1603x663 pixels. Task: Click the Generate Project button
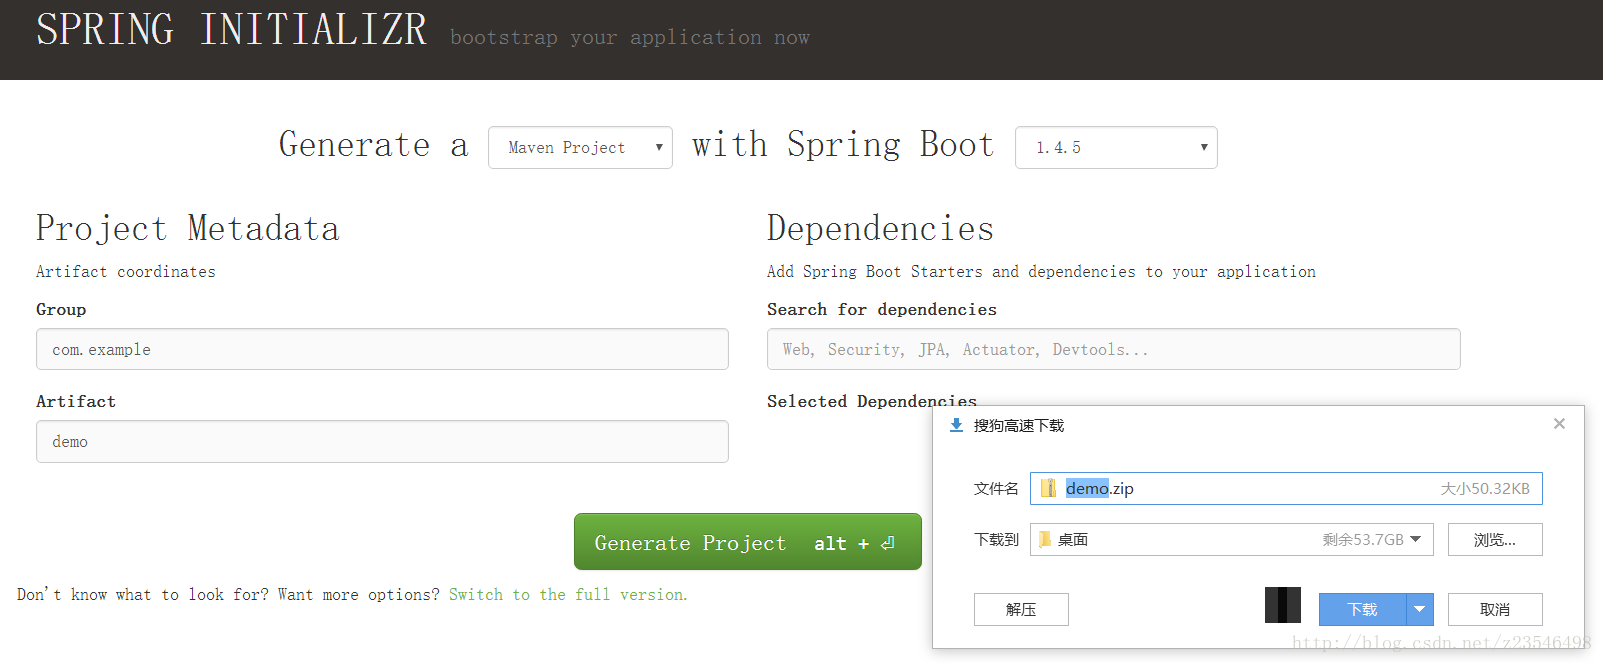[x=748, y=542]
